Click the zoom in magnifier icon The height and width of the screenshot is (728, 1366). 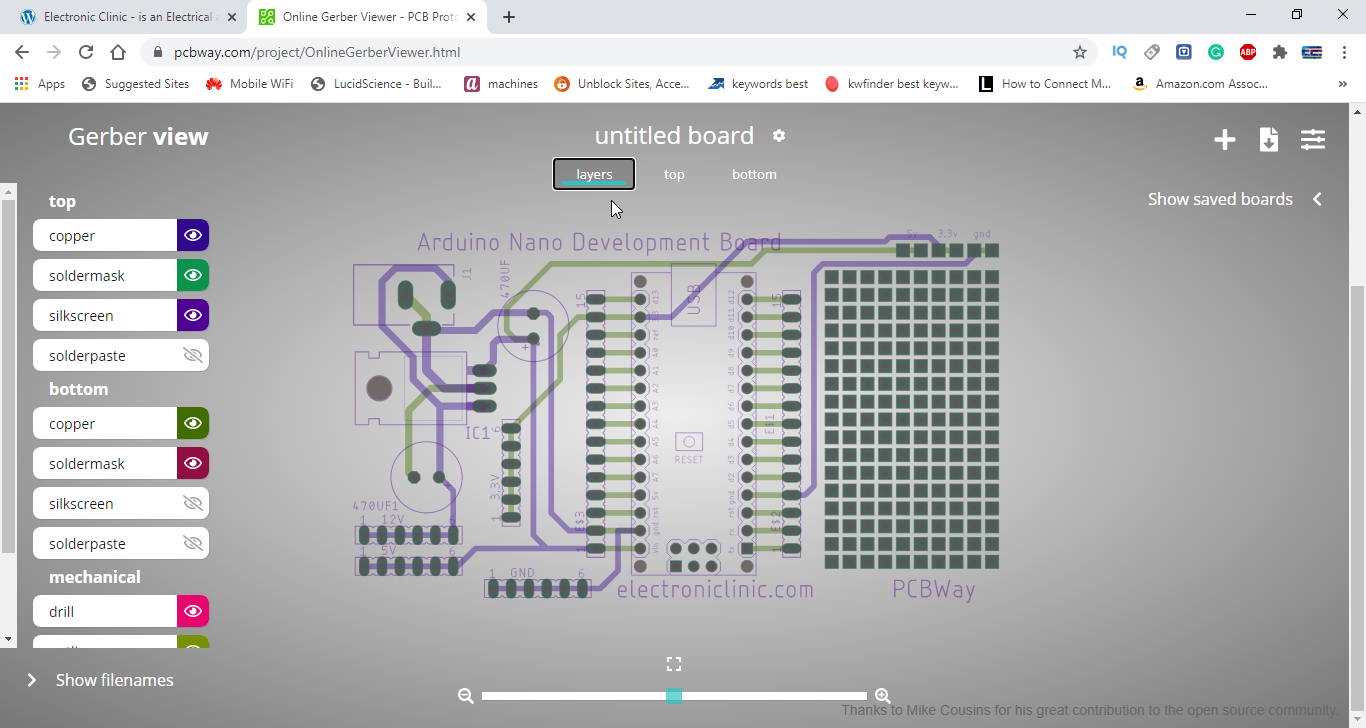coord(883,696)
